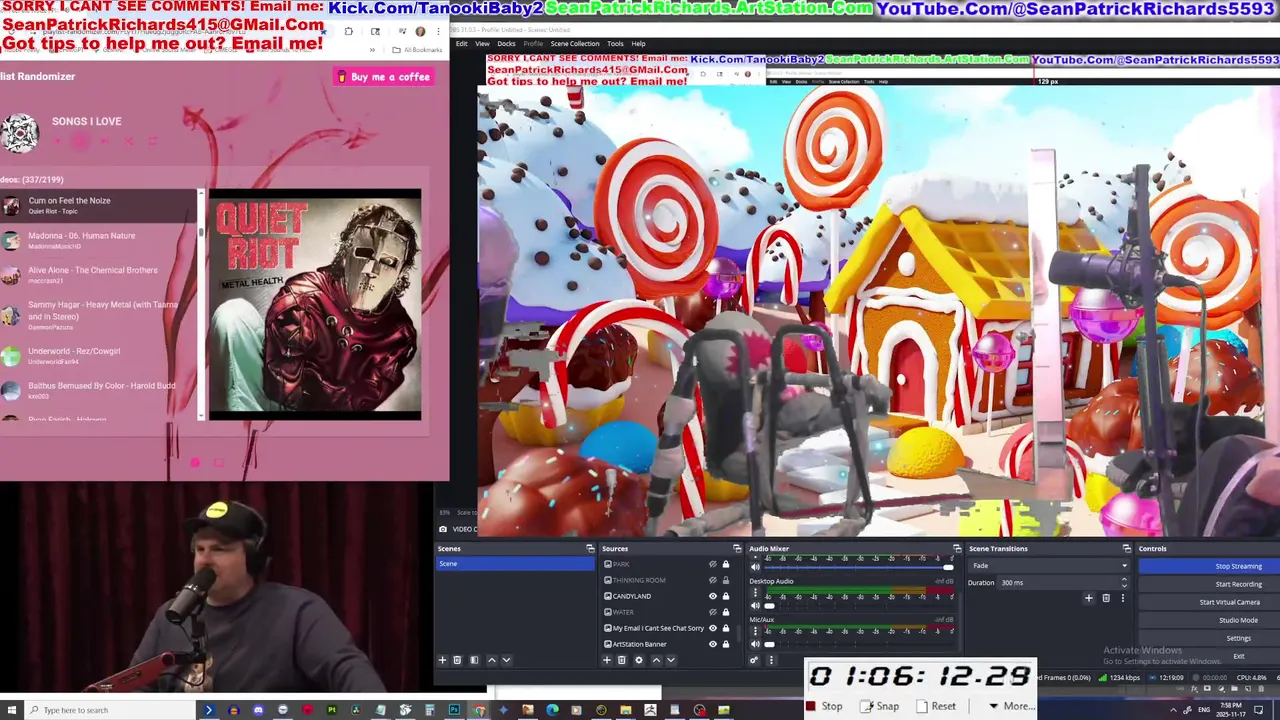Click Buy me a coffee button
The image size is (1280, 720).
[x=384, y=77]
